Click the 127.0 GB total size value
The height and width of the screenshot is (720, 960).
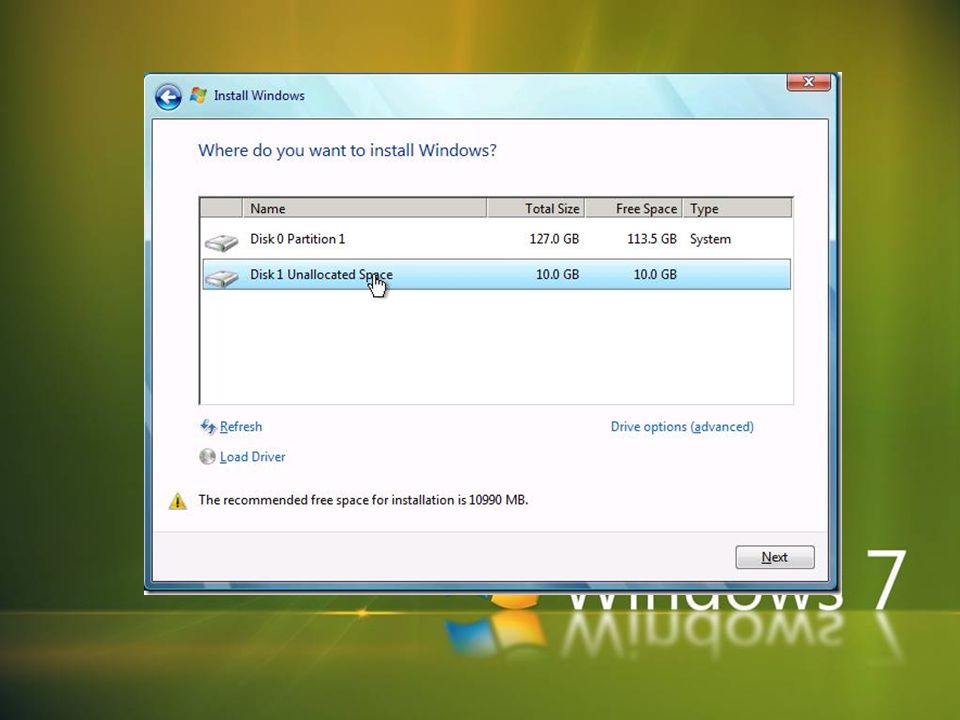click(554, 239)
